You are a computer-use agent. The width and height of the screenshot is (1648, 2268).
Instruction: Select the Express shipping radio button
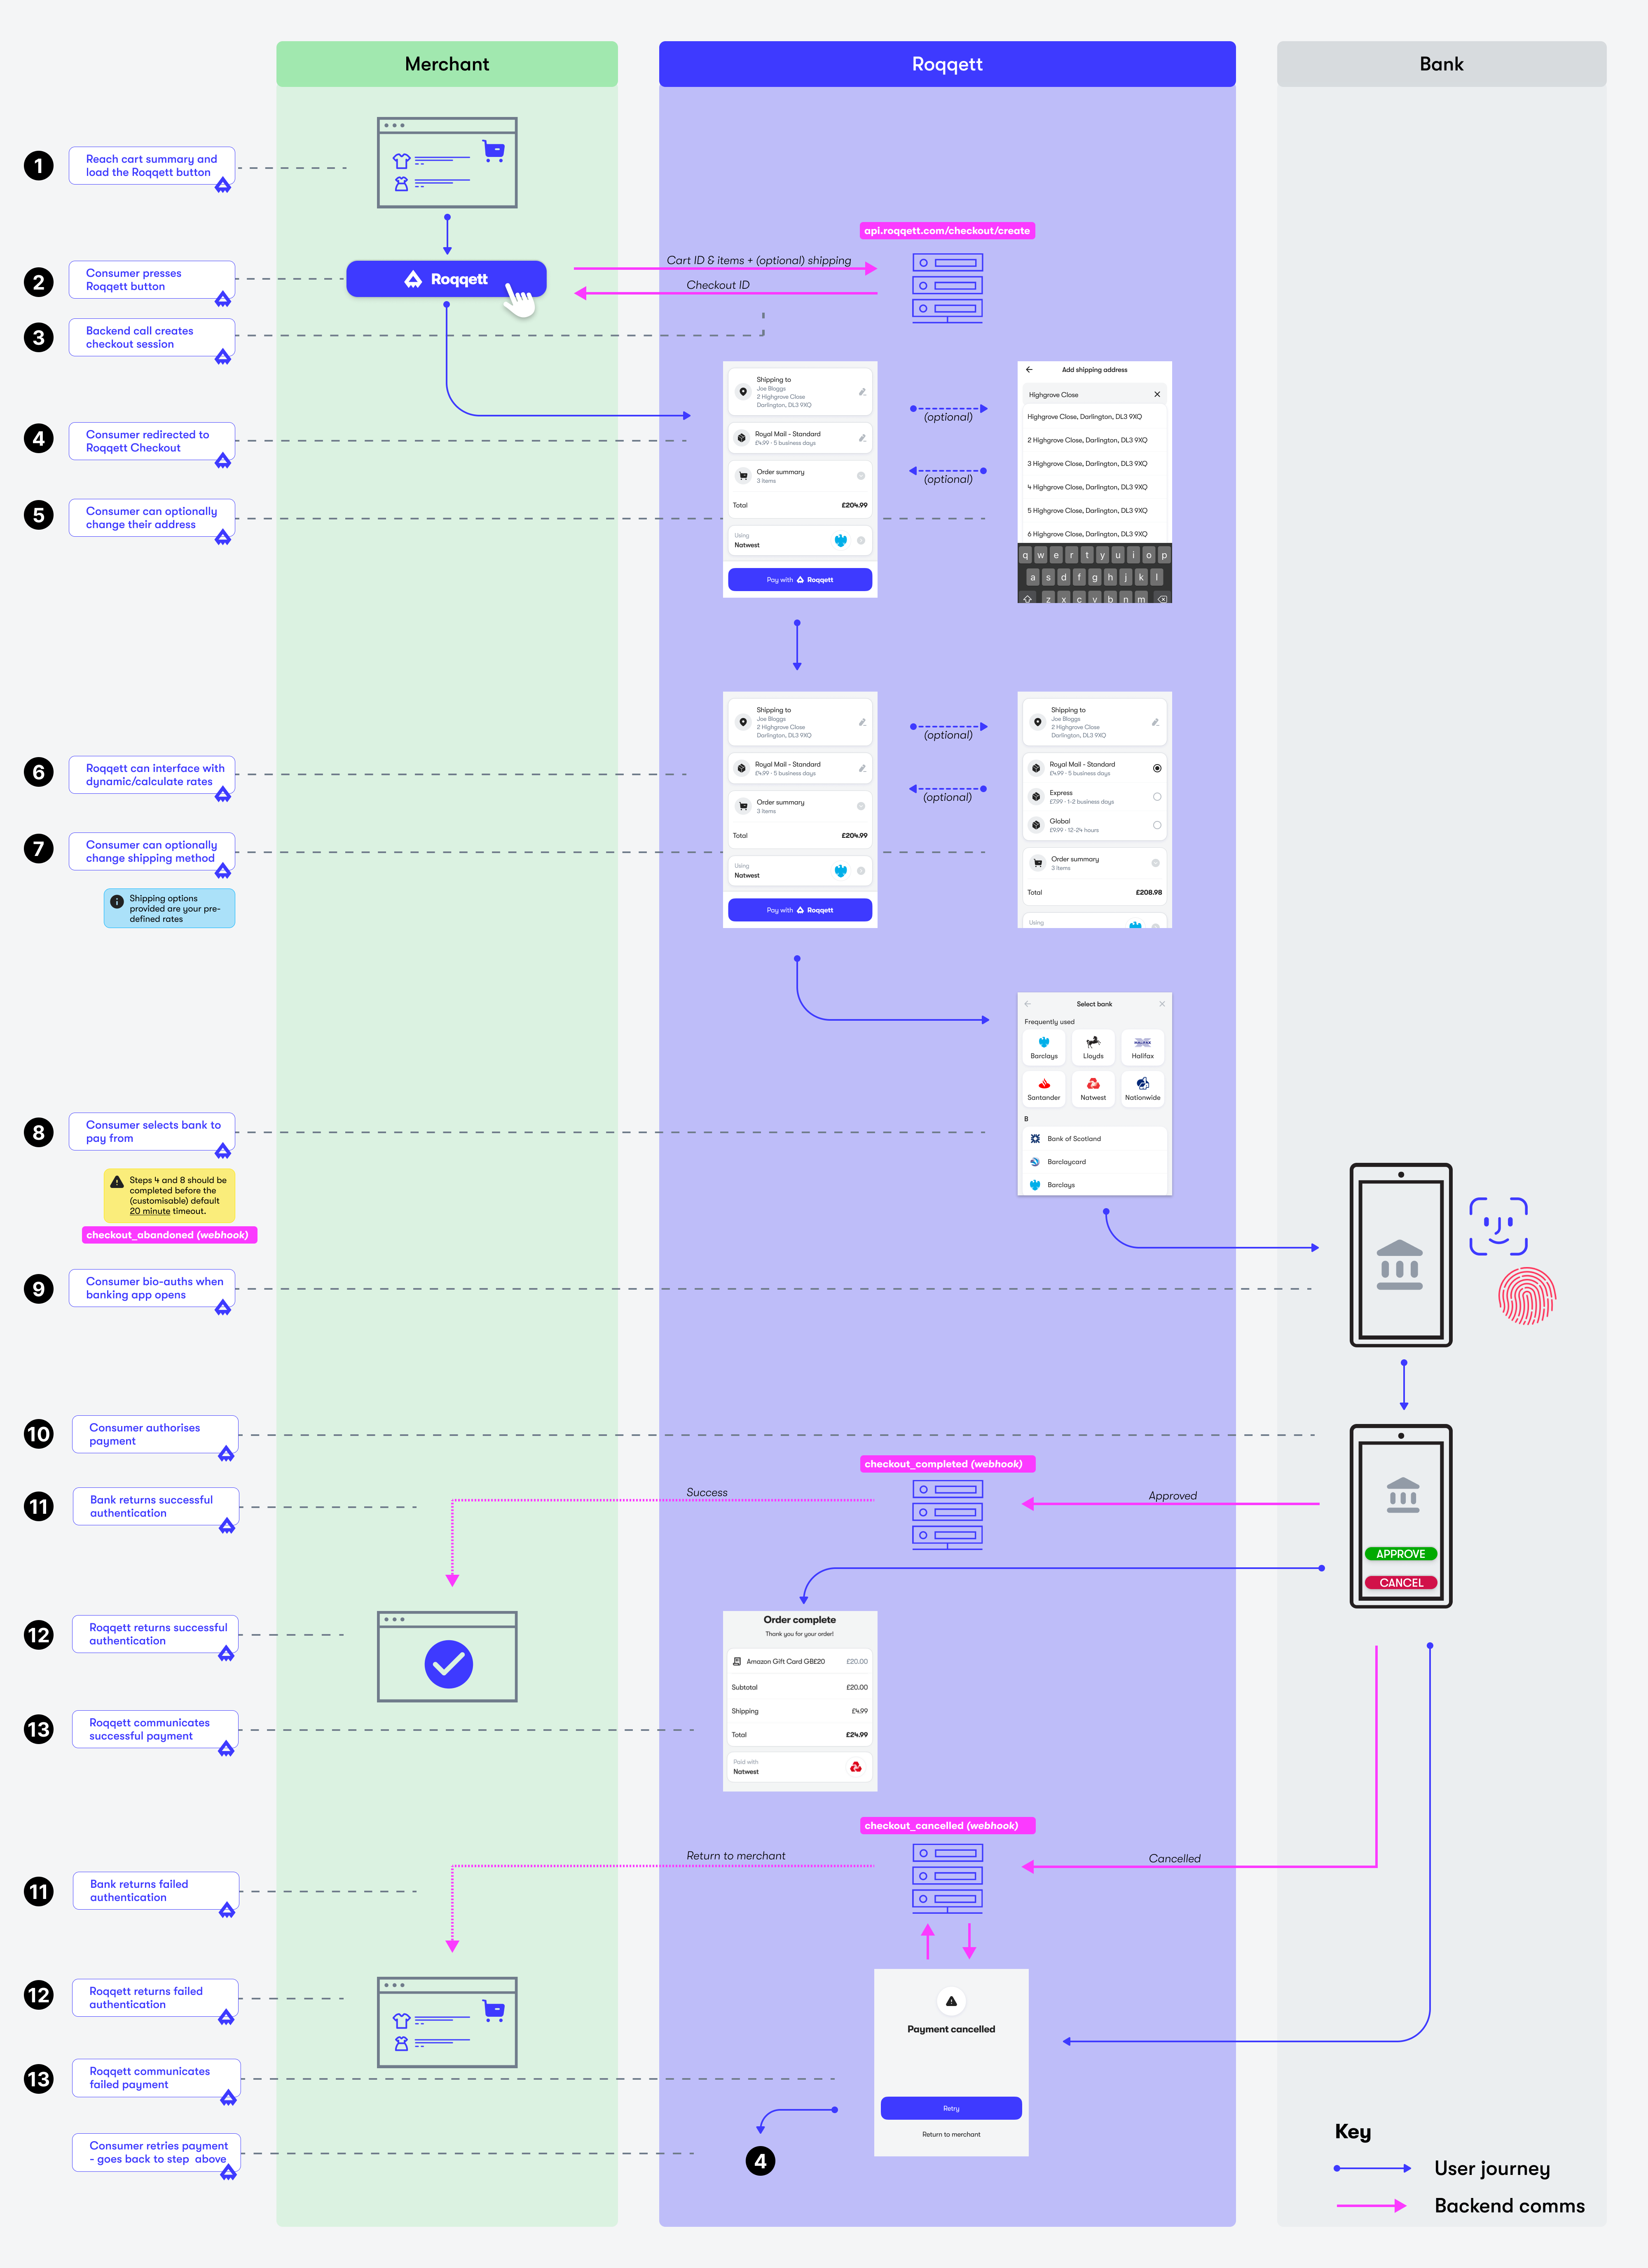pyautogui.click(x=1157, y=797)
